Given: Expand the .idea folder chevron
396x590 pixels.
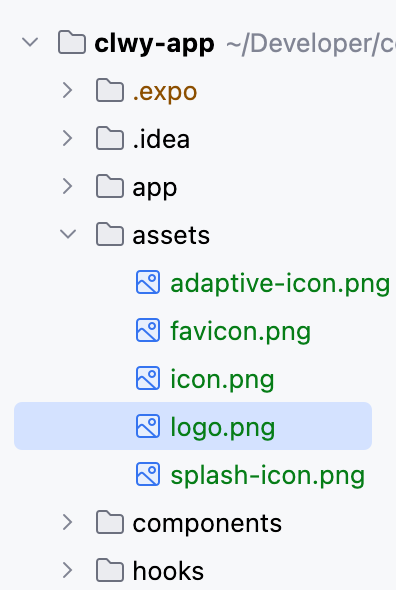Looking at the screenshot, I should (x=67, y=138).
